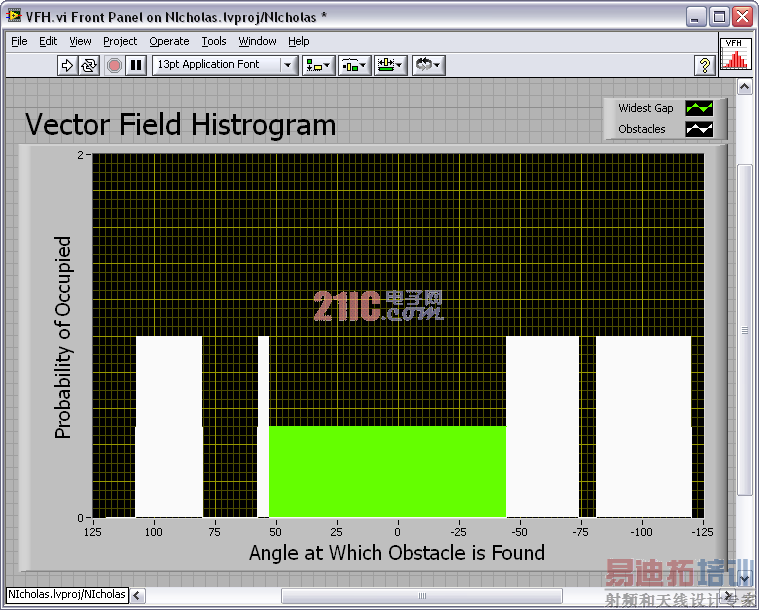This screenshot has height=610, width=759.
Task: Click the Obstacles white plot swatch
Action: coord(699,129)
